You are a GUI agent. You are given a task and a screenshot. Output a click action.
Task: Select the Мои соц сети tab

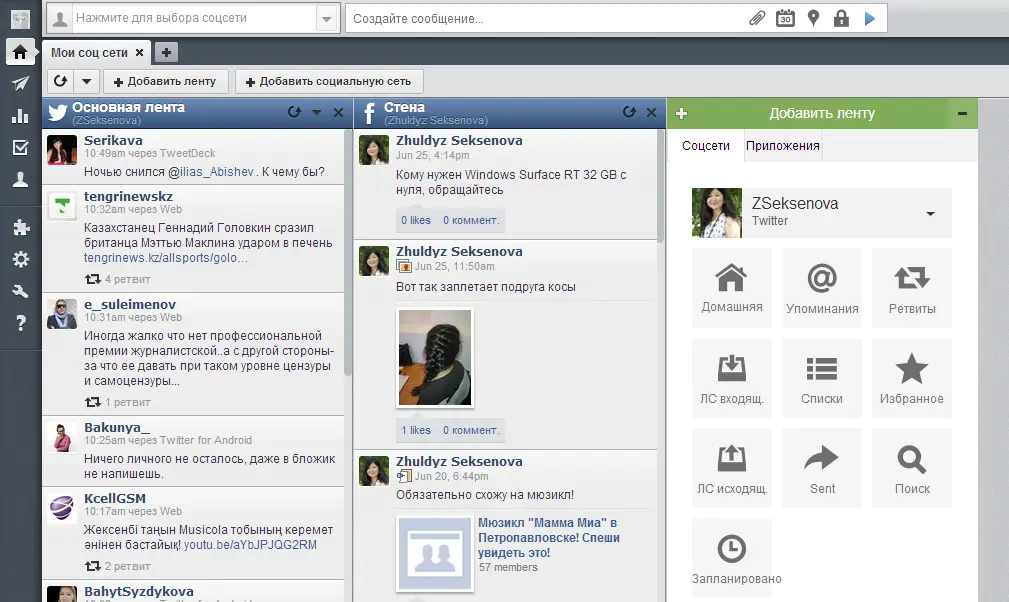pyautogui.click(x=89, y=53)
